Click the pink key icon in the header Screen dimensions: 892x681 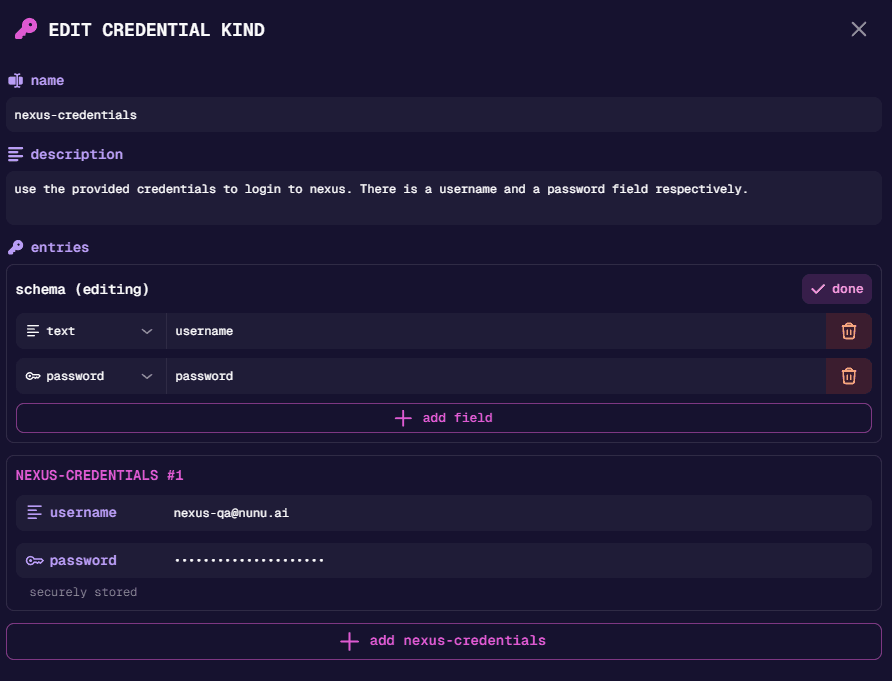pyautogui.click(x=26, y=29)
